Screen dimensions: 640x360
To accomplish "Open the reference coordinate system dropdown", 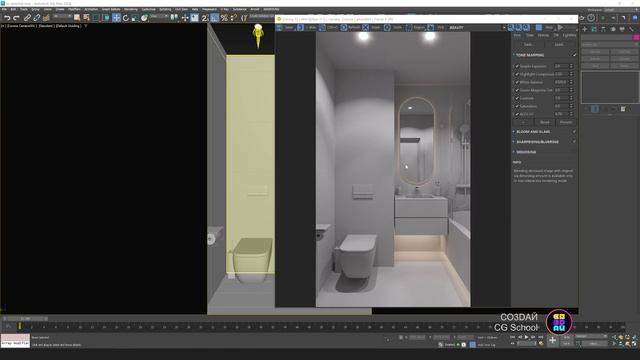I will coord(159,16).
